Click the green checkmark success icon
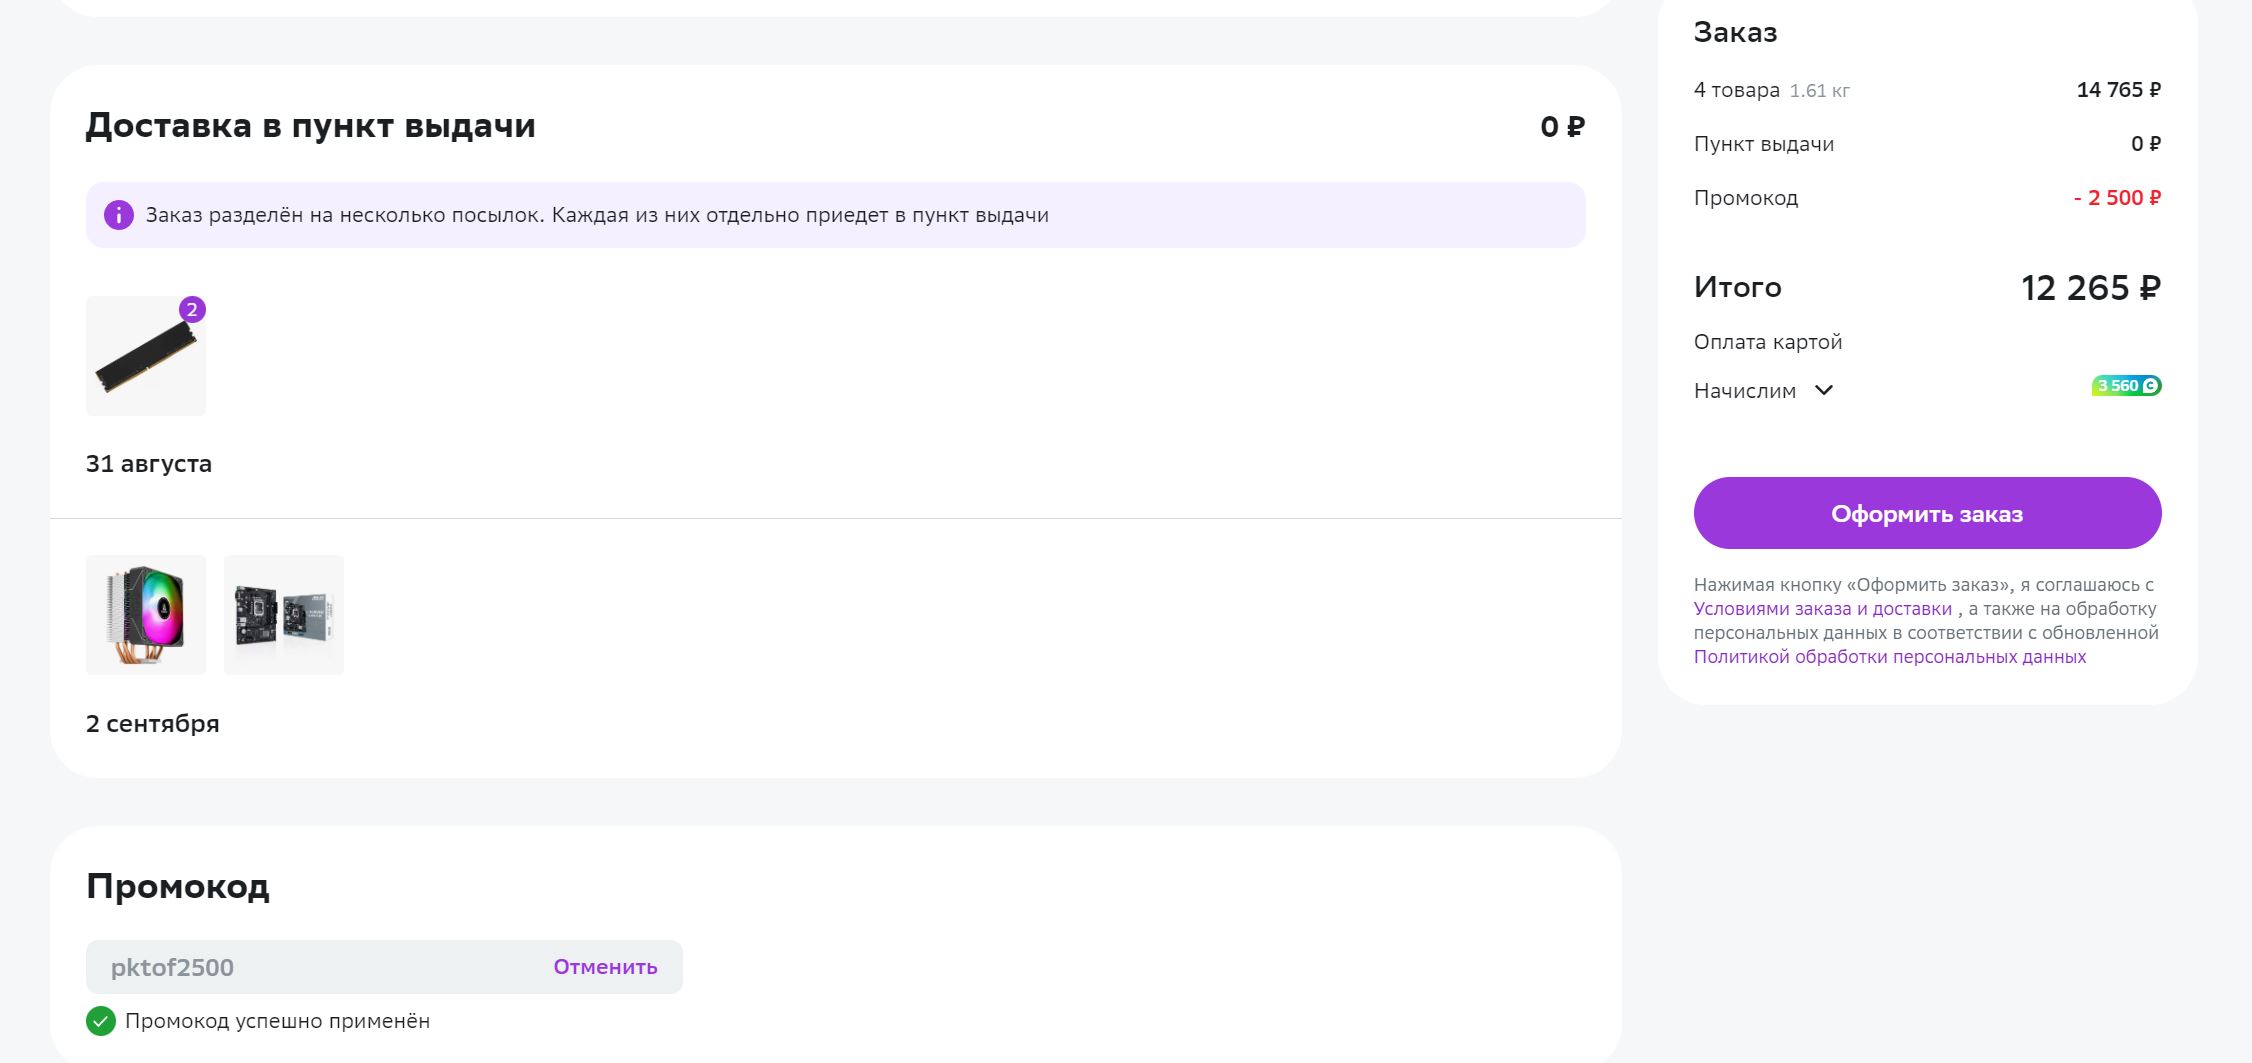The height and width of the screenshot is (1063, 2252). [101, 1021]
